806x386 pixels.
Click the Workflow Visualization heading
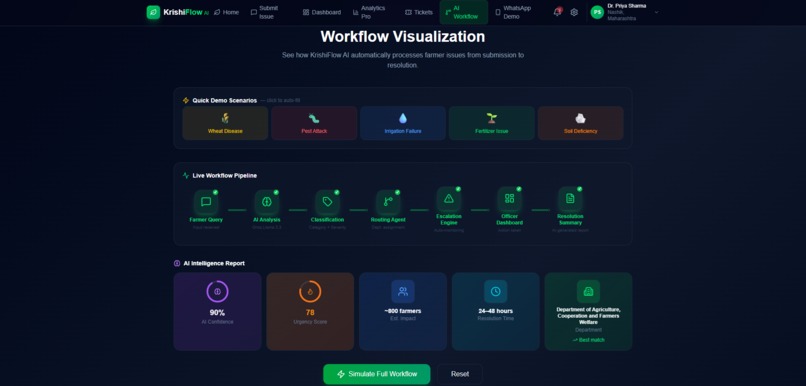pos(403,36)
